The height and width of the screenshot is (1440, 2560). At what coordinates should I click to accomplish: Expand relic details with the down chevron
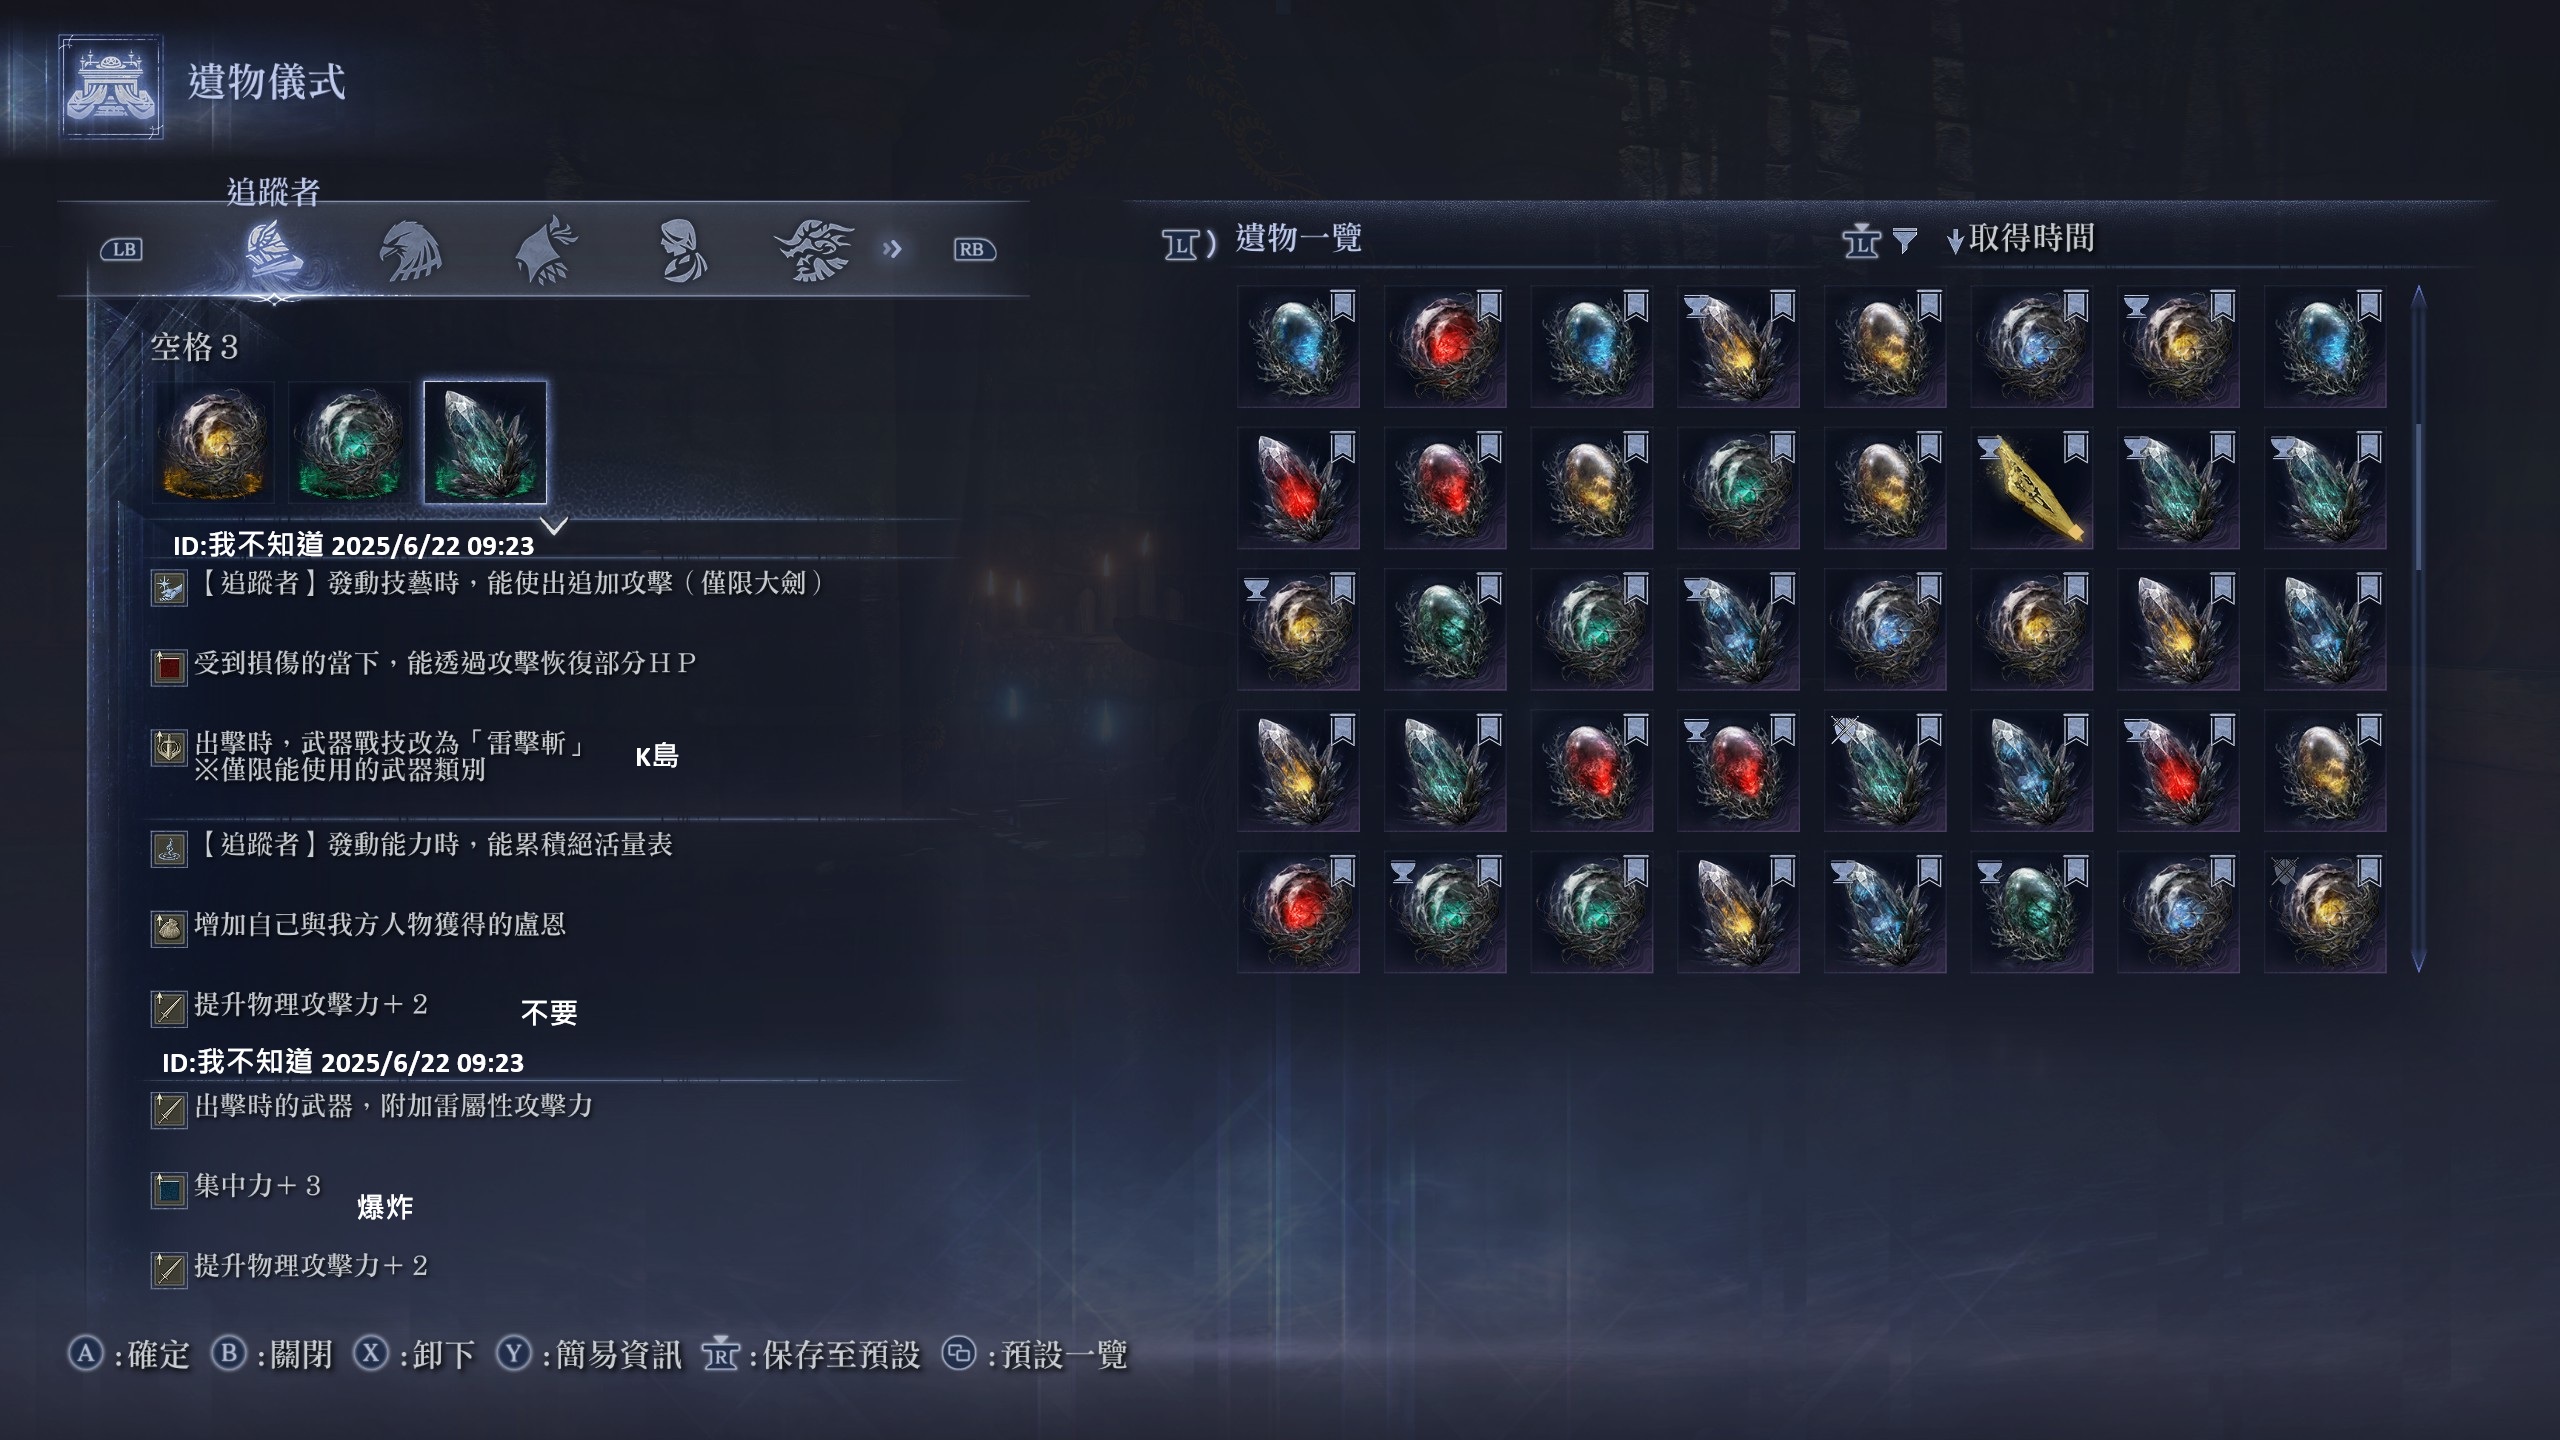[x=555, y=524]
